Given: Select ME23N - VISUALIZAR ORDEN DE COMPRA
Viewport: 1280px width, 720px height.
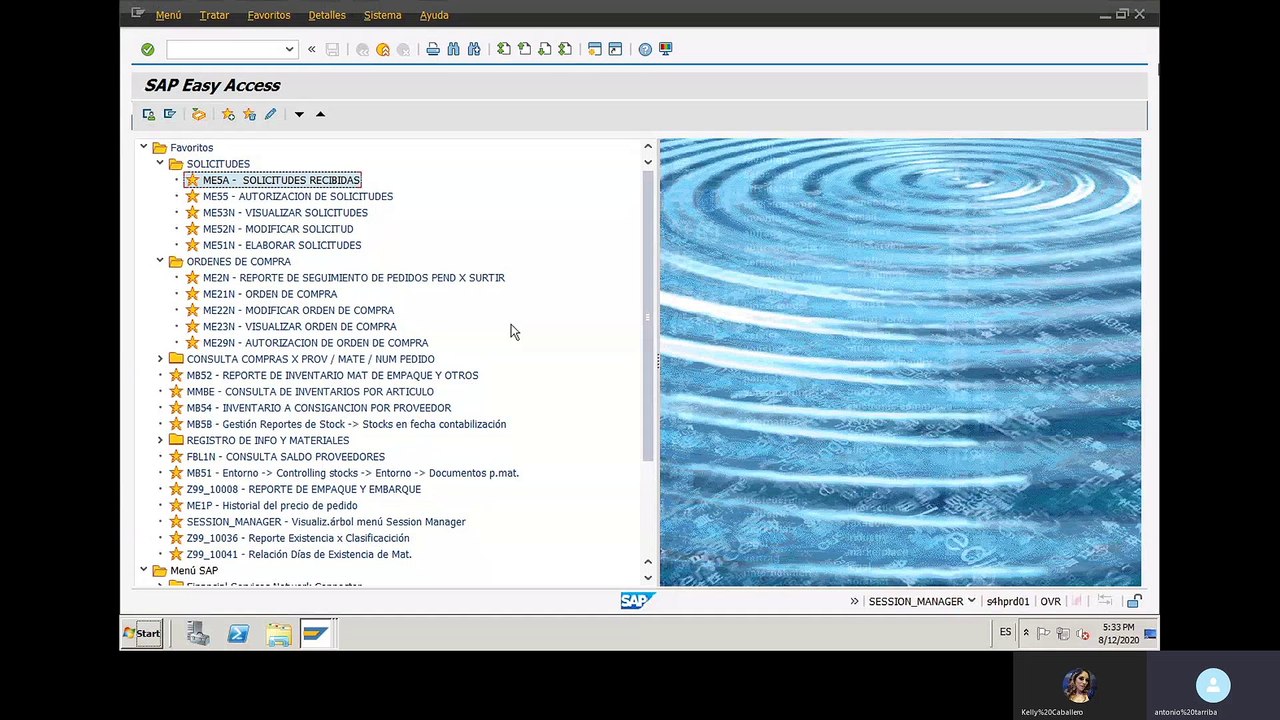Looking at the screenshot, I should 299,326.
